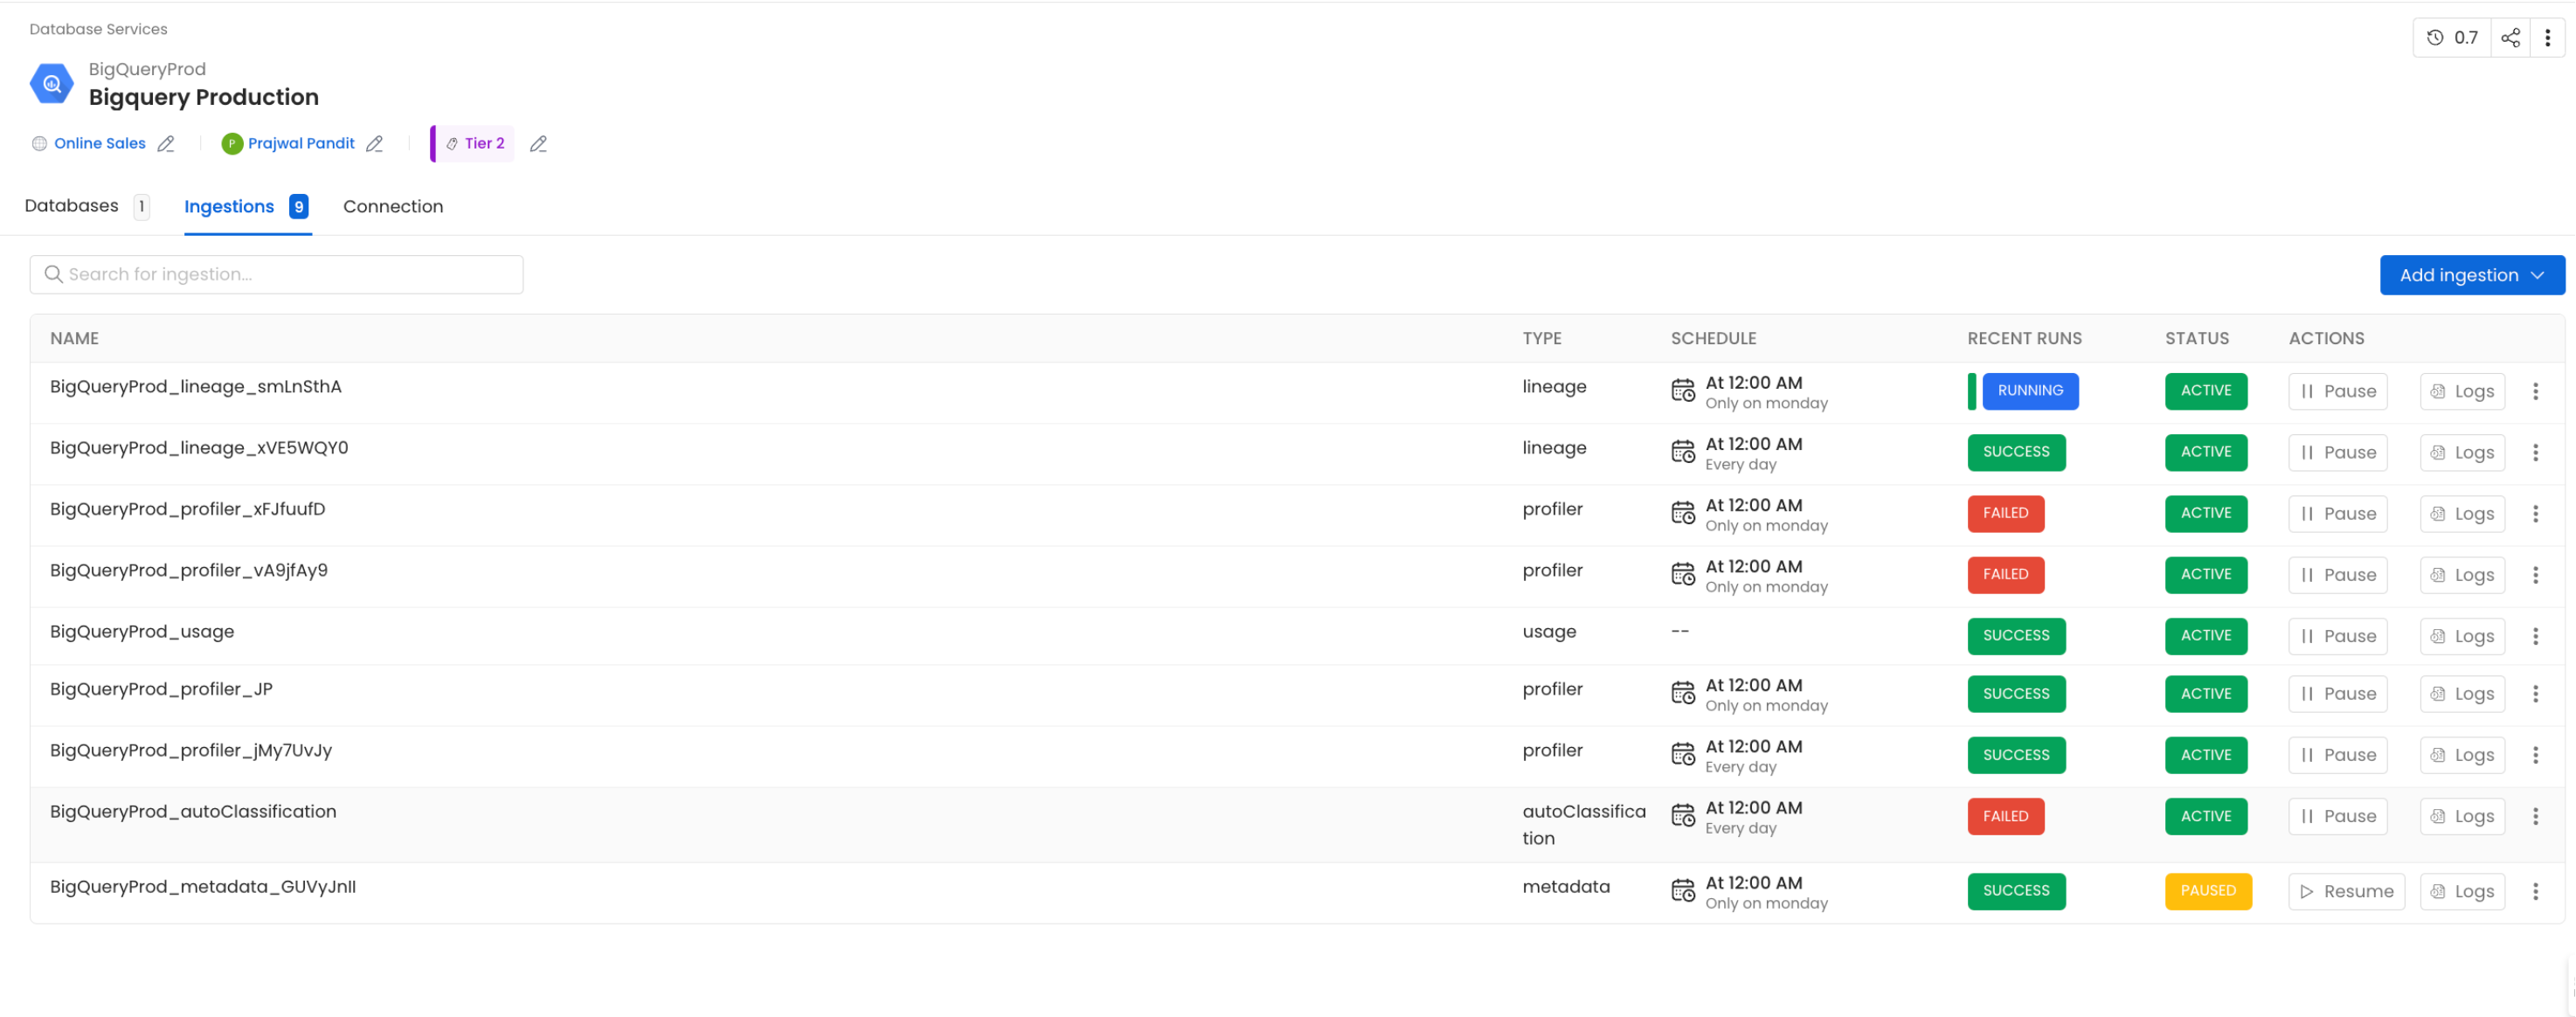This screenshot has height=1017, width=2576.
Task: Resume BigQueryProd_metadata_GUVyJnII ingestion
Action: (x=2346, y=891)
